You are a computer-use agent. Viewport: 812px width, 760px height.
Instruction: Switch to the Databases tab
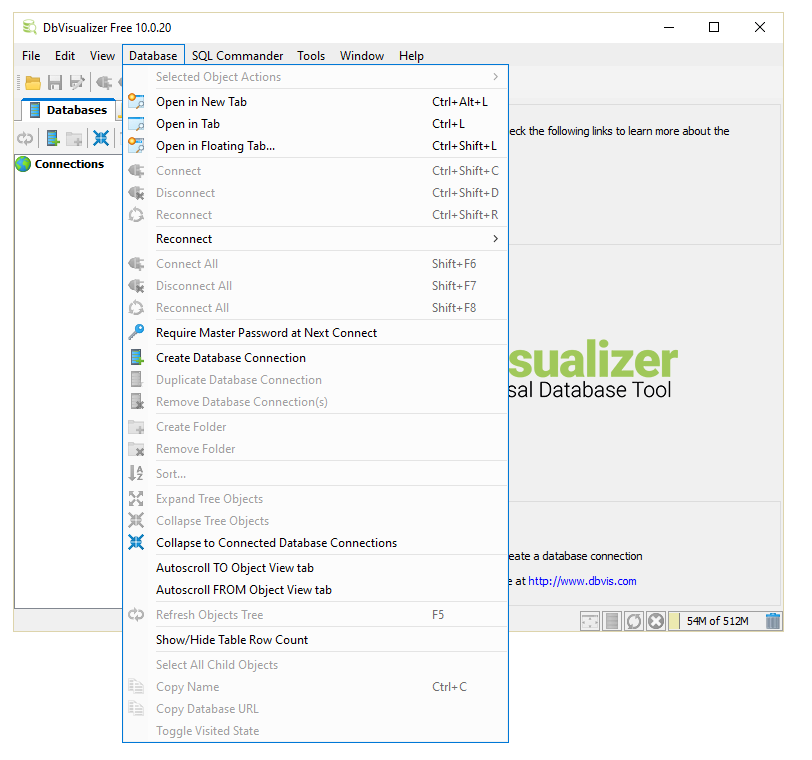(x=68, y=110)
